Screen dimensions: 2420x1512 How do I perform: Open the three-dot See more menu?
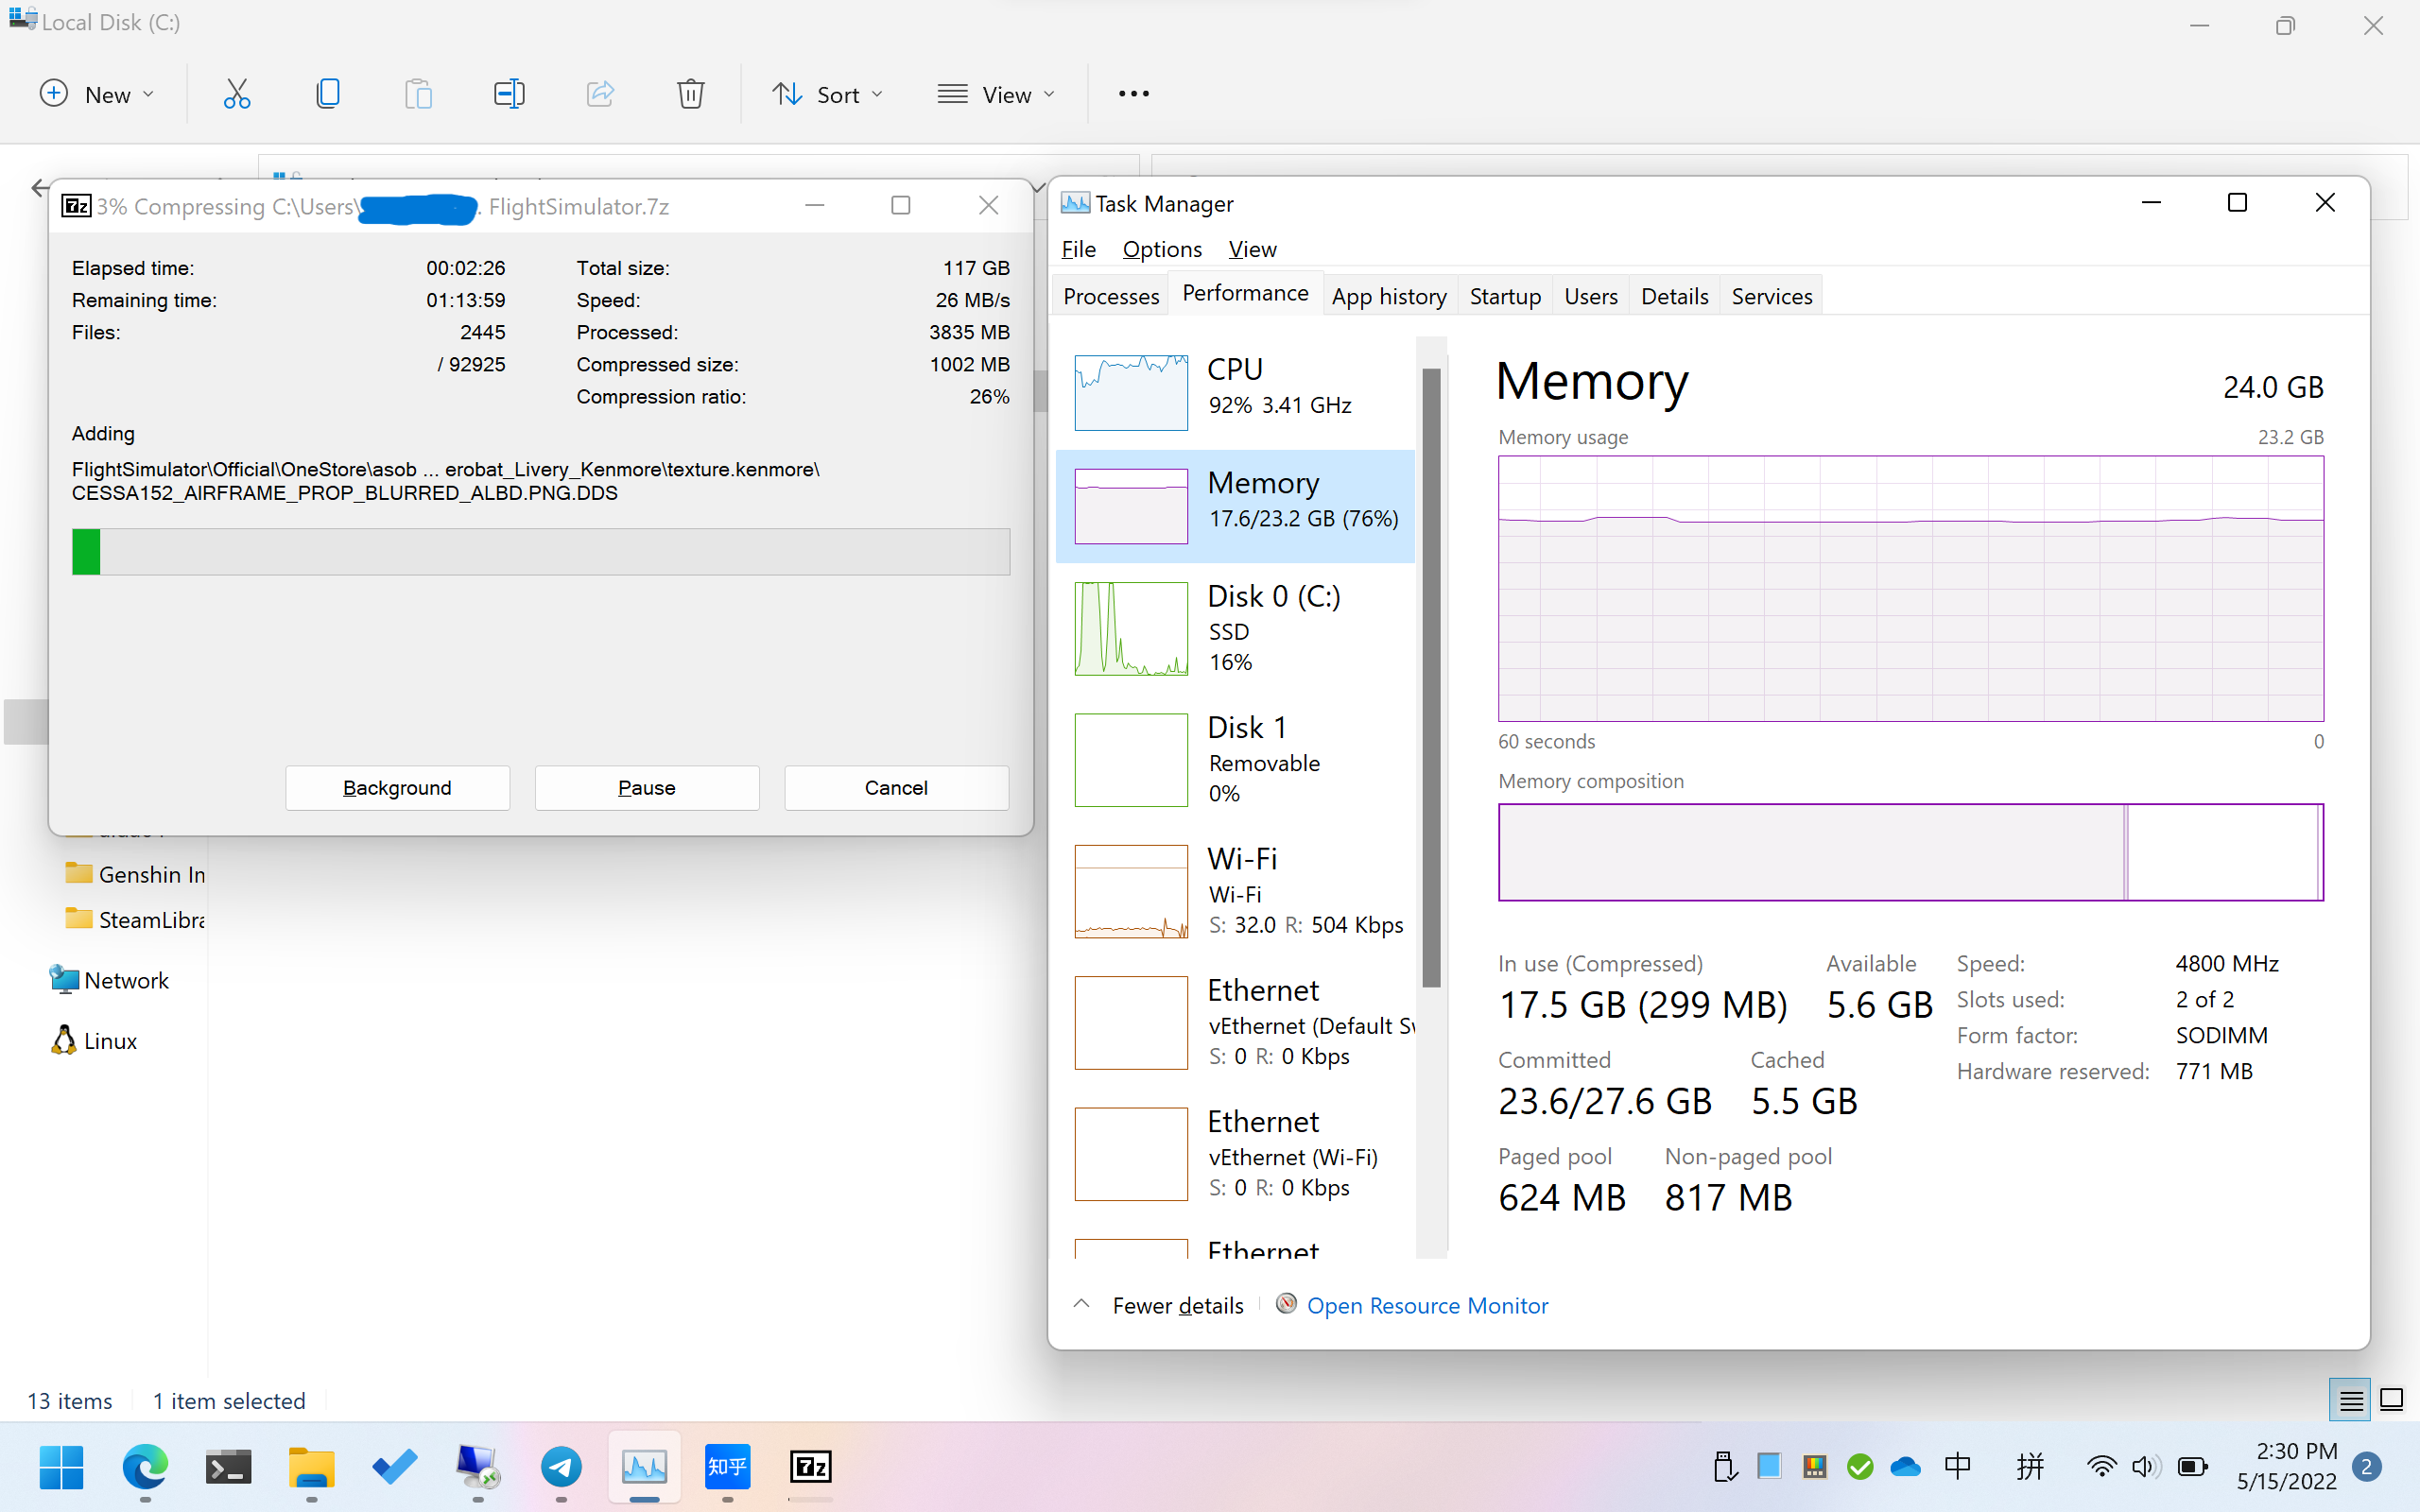point(1133,94)
